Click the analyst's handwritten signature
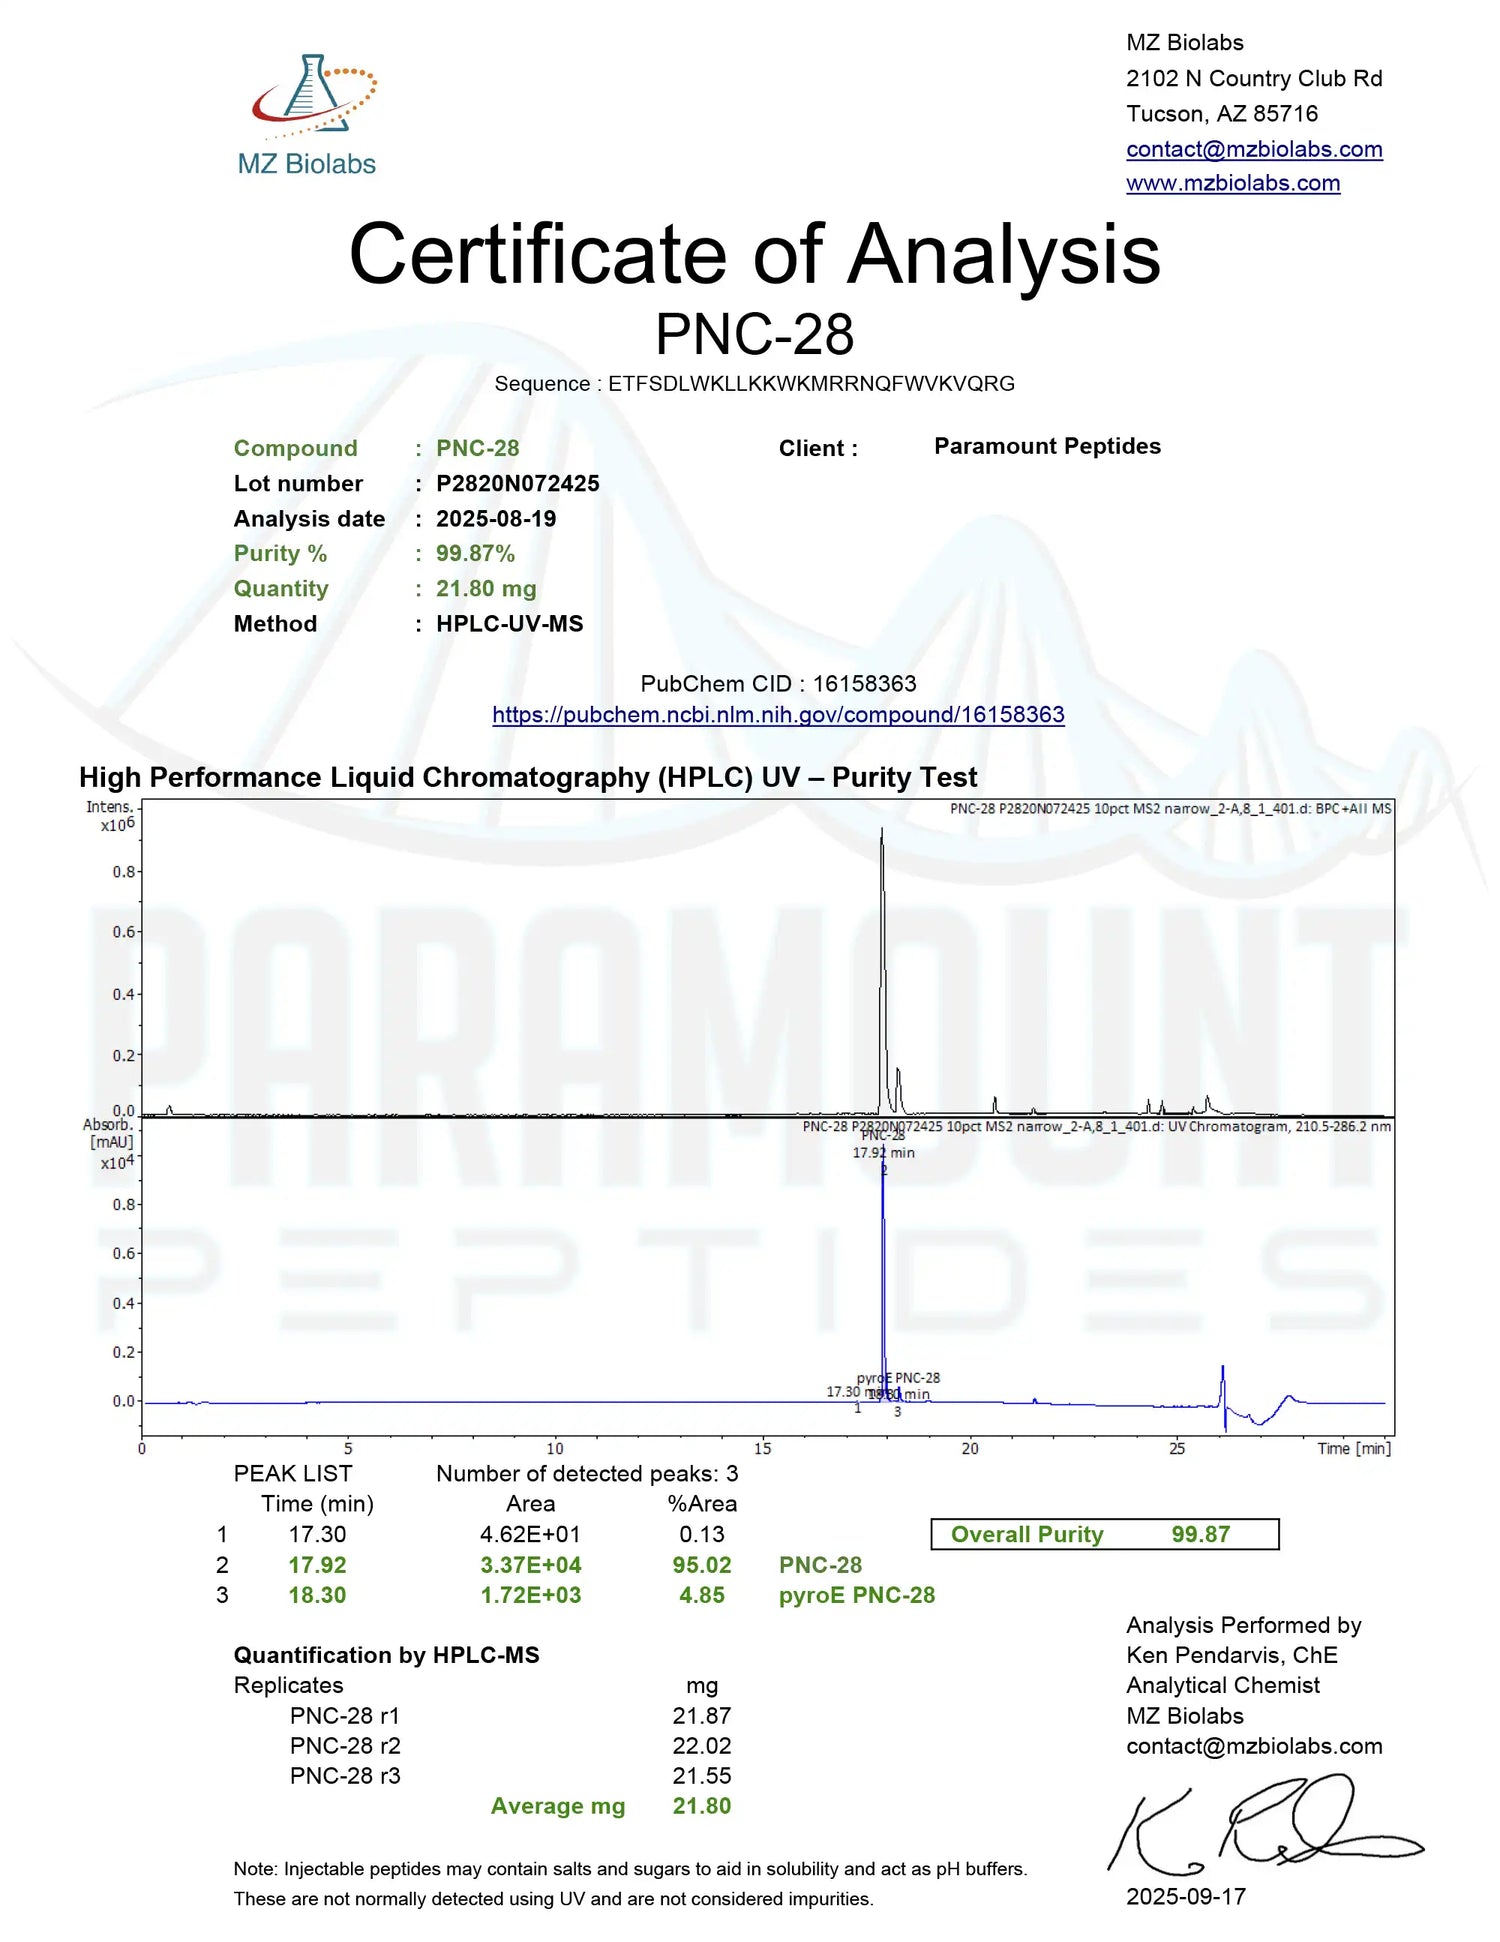Image resolution: width=1500 pixels, height=1942 pixels. [1265, 1825]
